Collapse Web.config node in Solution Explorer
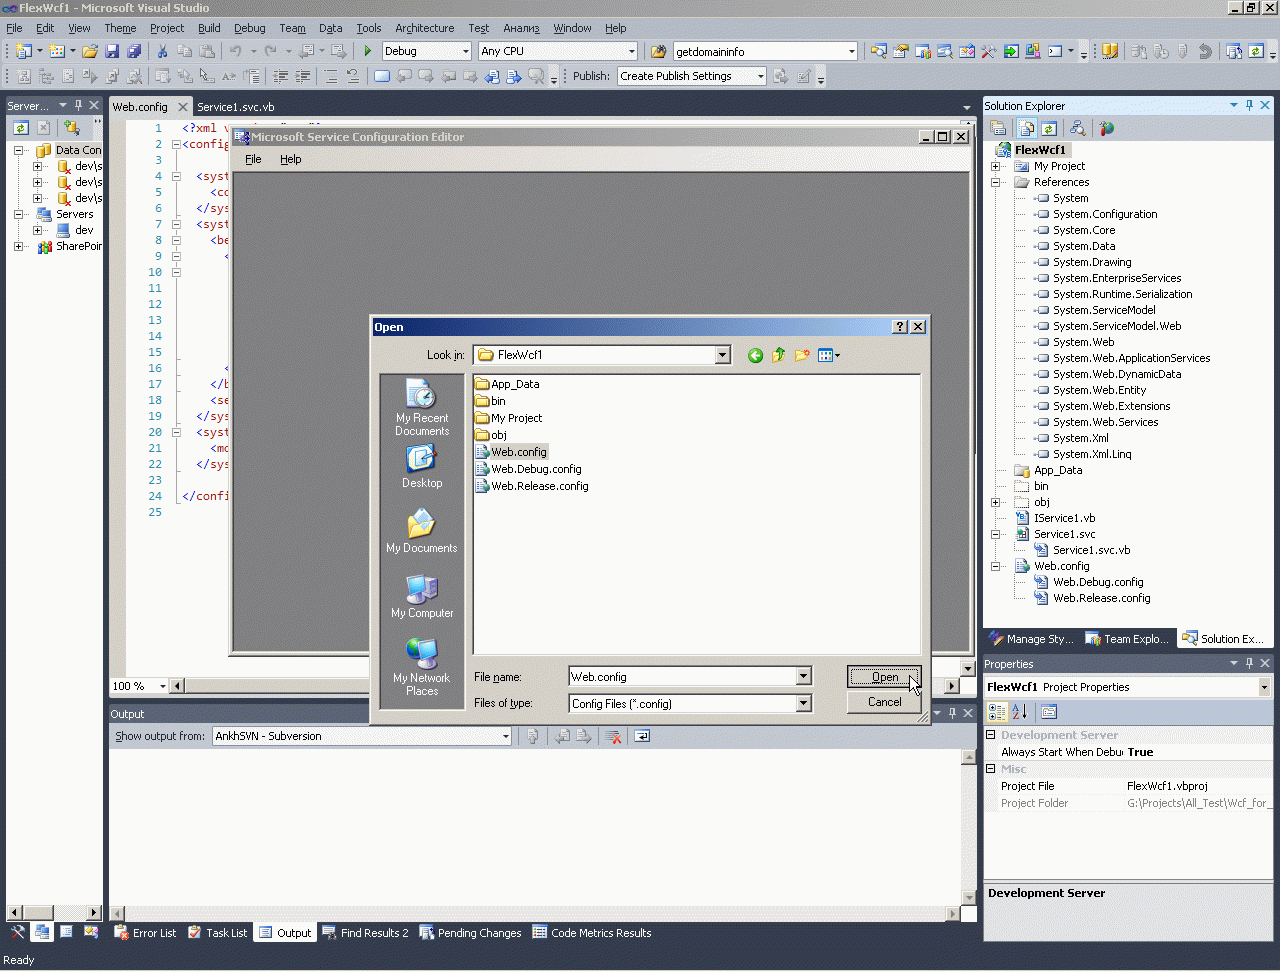This screenshot has height=972, width=1280. coord(996,567)
